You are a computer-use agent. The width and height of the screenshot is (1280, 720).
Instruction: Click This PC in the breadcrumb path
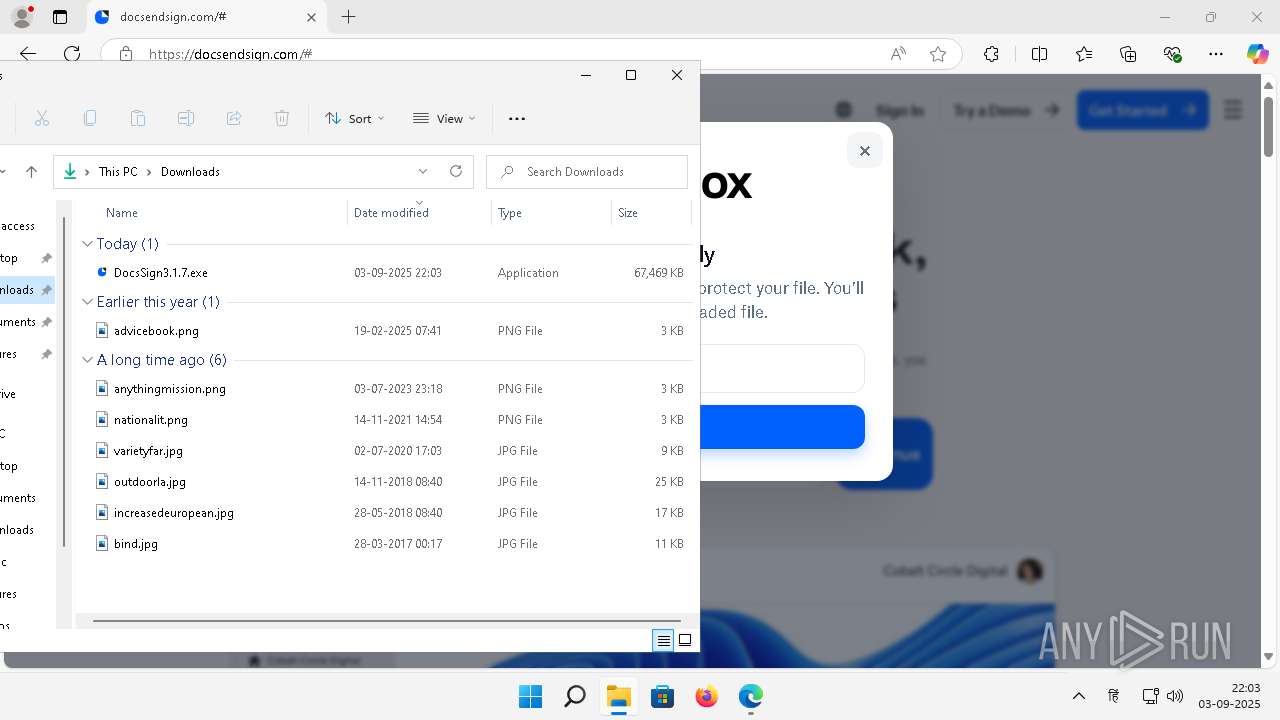(x=118, y=172)
